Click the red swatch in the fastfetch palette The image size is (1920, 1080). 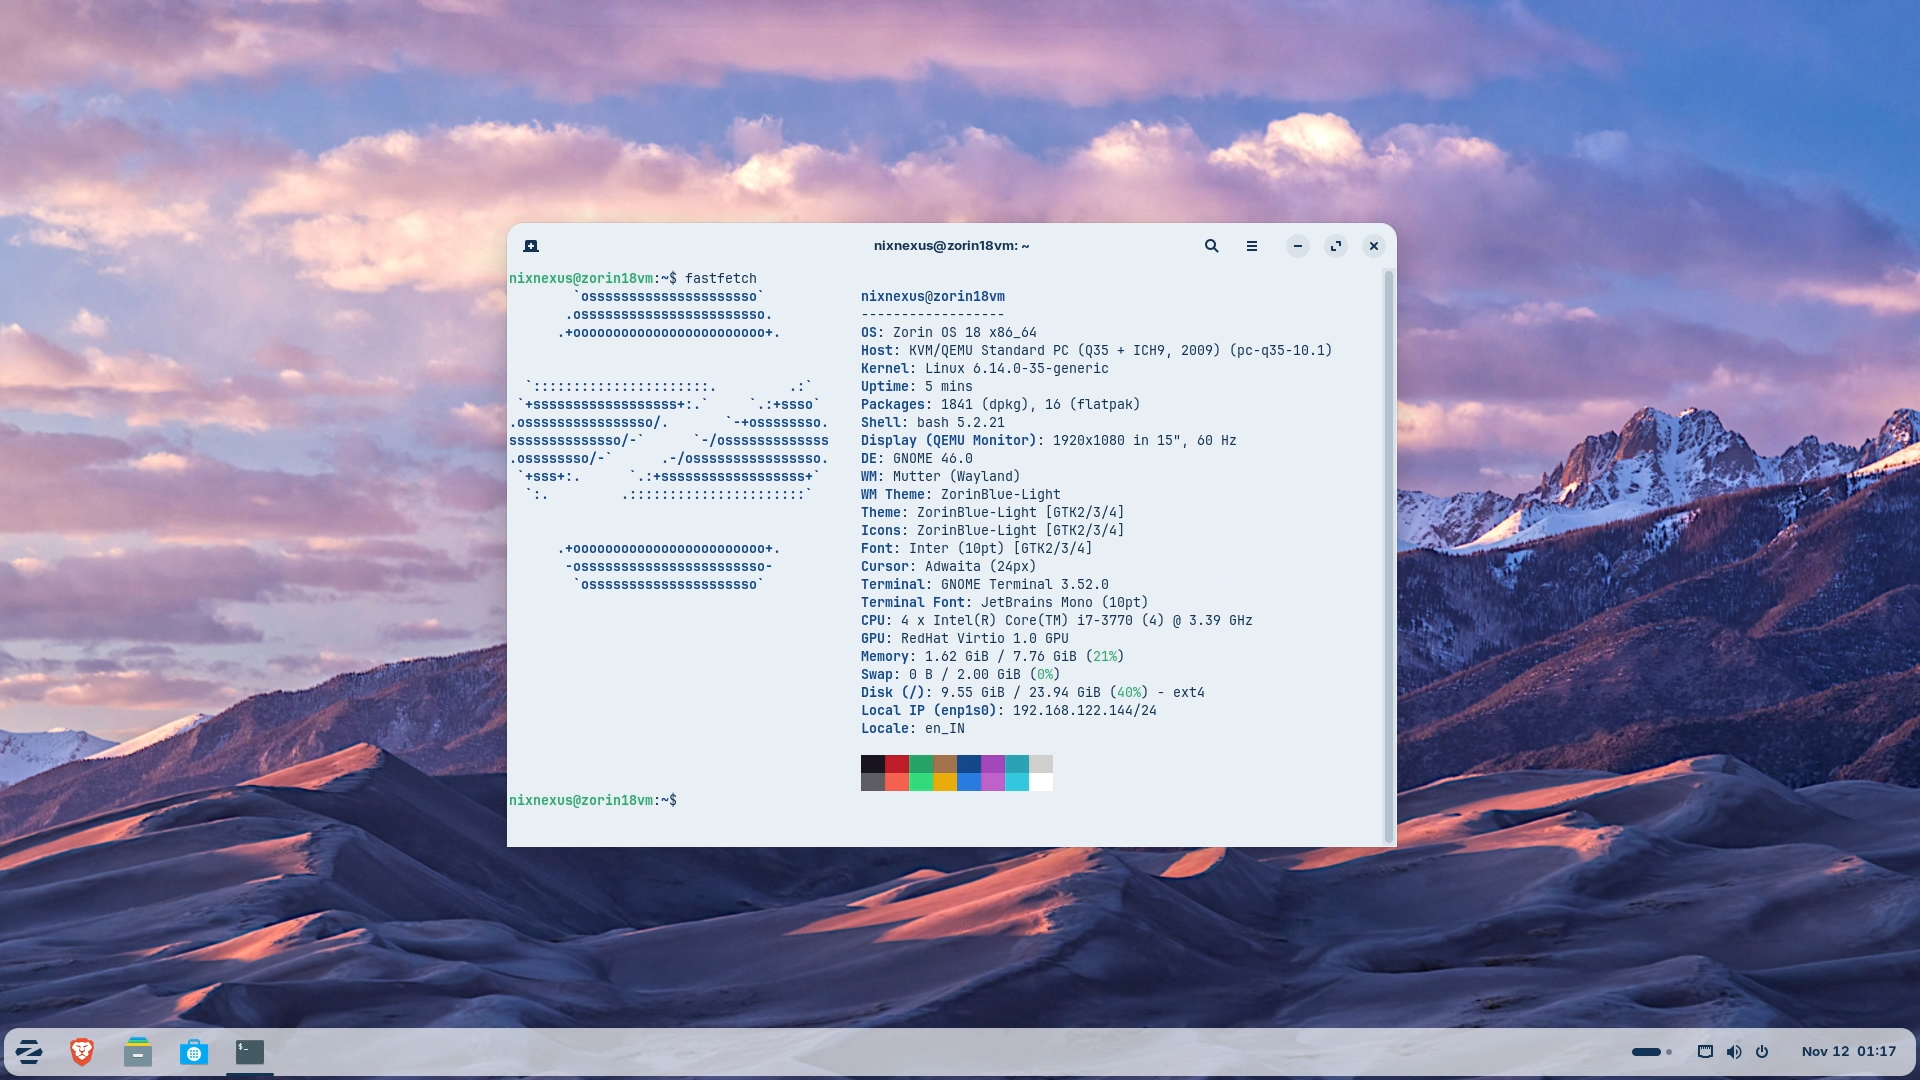(x=896, y=764)
